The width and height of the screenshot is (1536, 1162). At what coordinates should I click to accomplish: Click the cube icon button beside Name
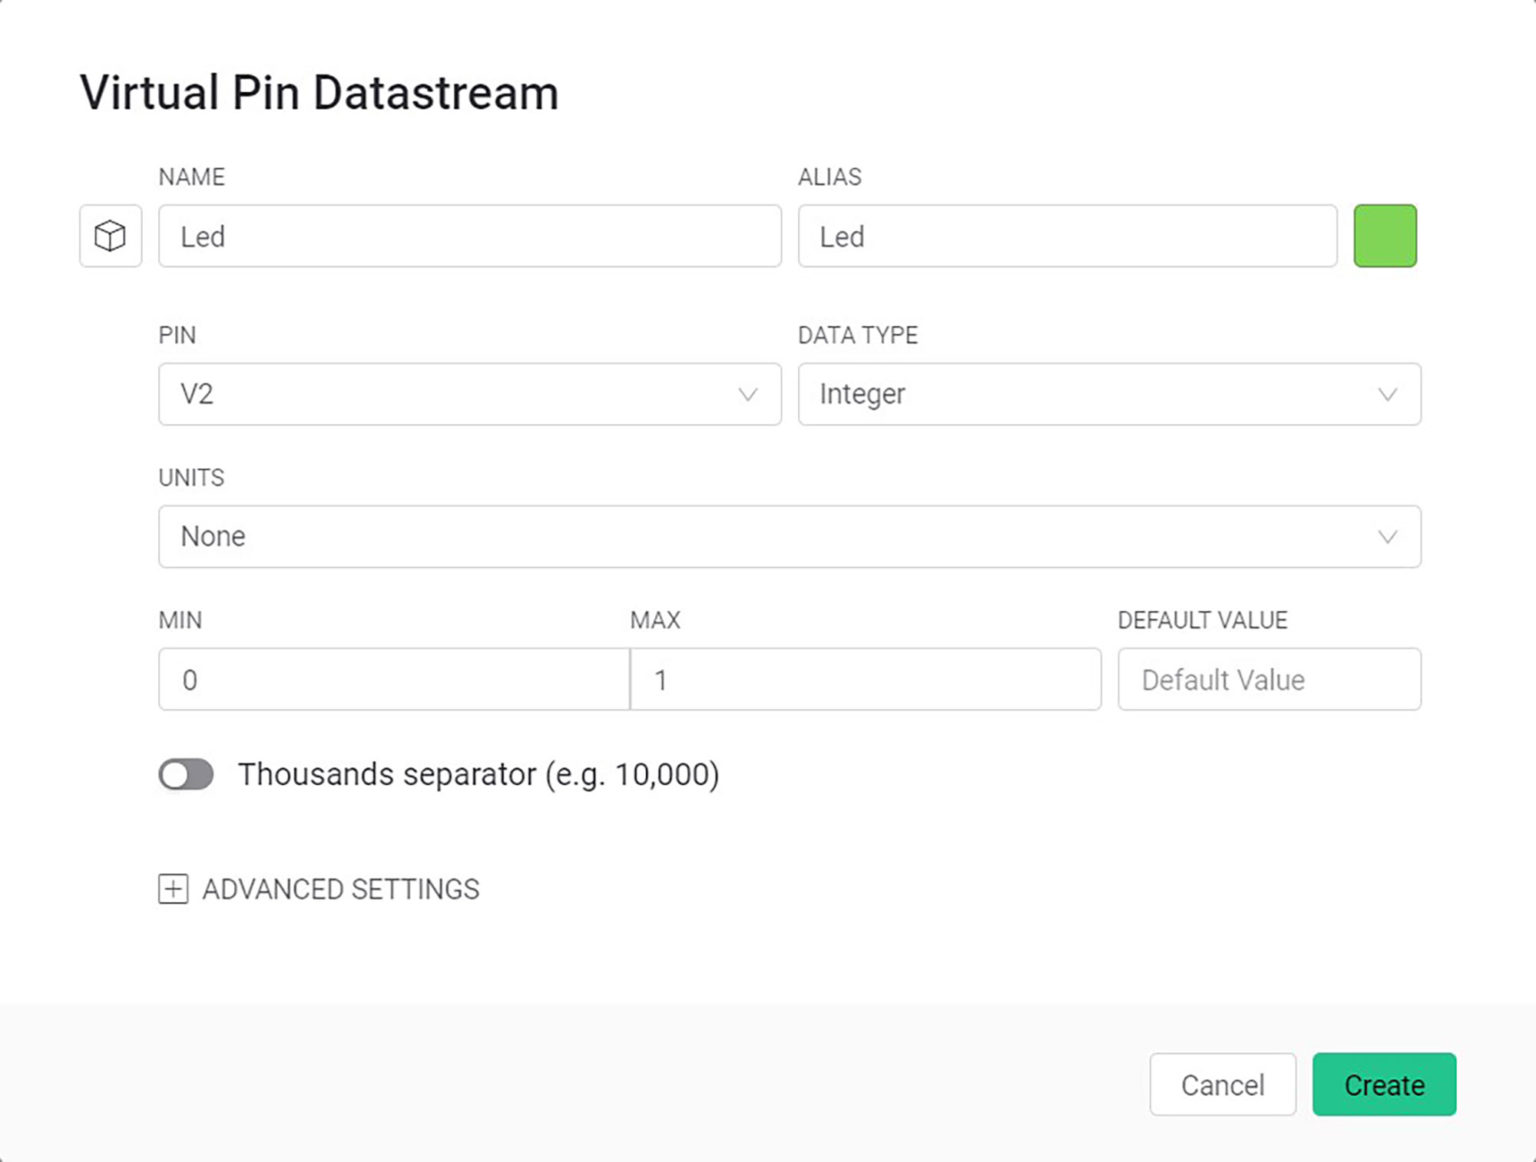click(x=110, y=236)
